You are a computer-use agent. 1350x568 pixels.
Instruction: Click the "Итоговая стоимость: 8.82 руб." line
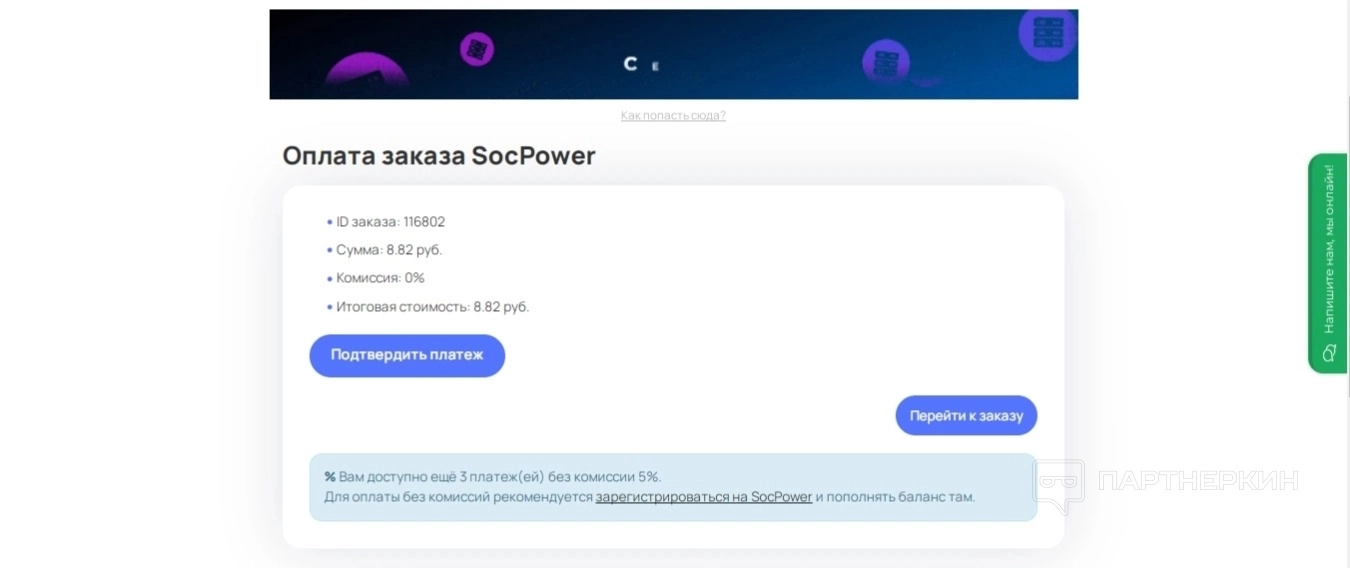pos(432,307)
